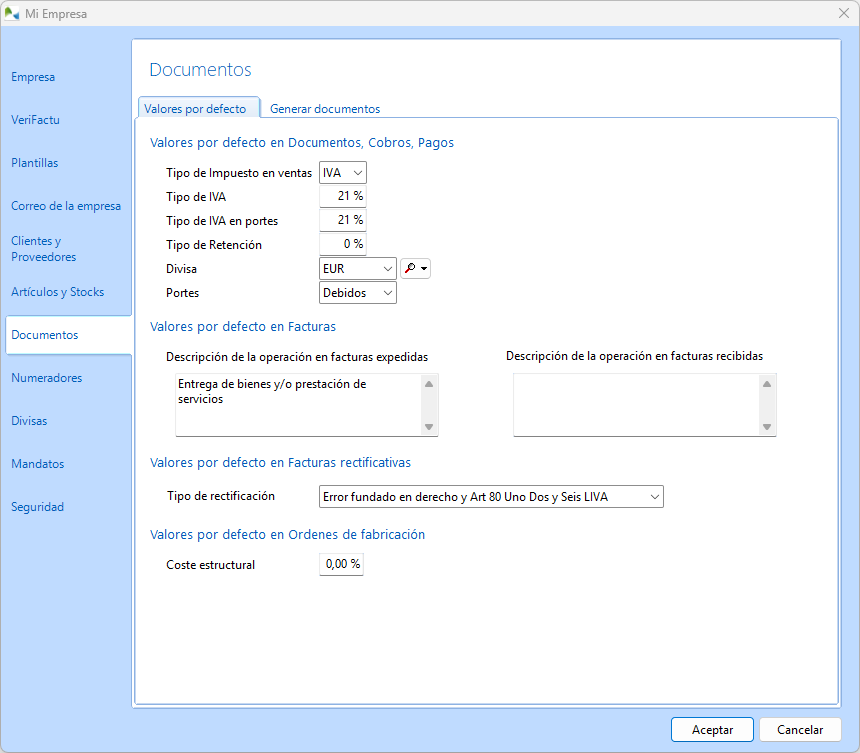Expand the Divisa EUR dropdown
This screenshot has width=860, height=753.
pyautogui.click(x=357, y=268)
